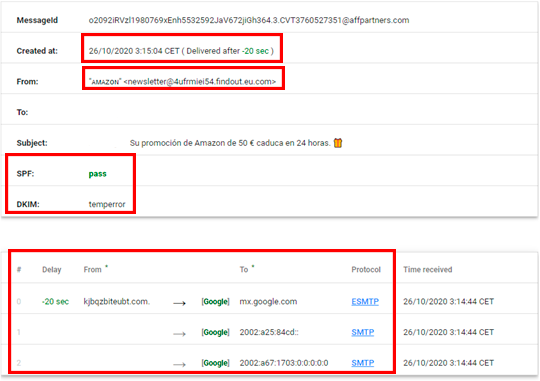540x381 pixels.
Task: Click the SPF: label
Action: pos(25,174)
